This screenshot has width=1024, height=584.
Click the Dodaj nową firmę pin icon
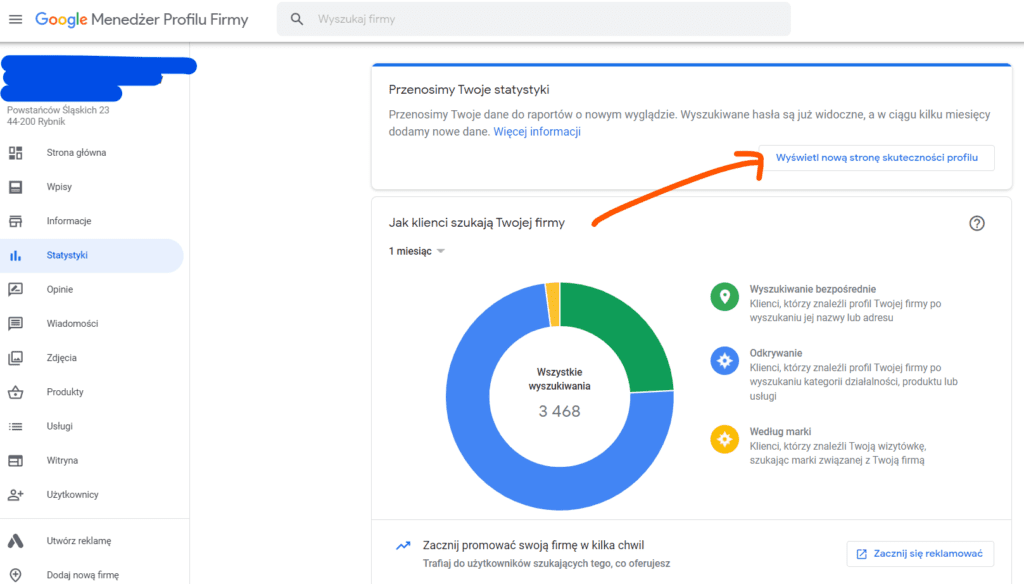[x=15, y=575]
